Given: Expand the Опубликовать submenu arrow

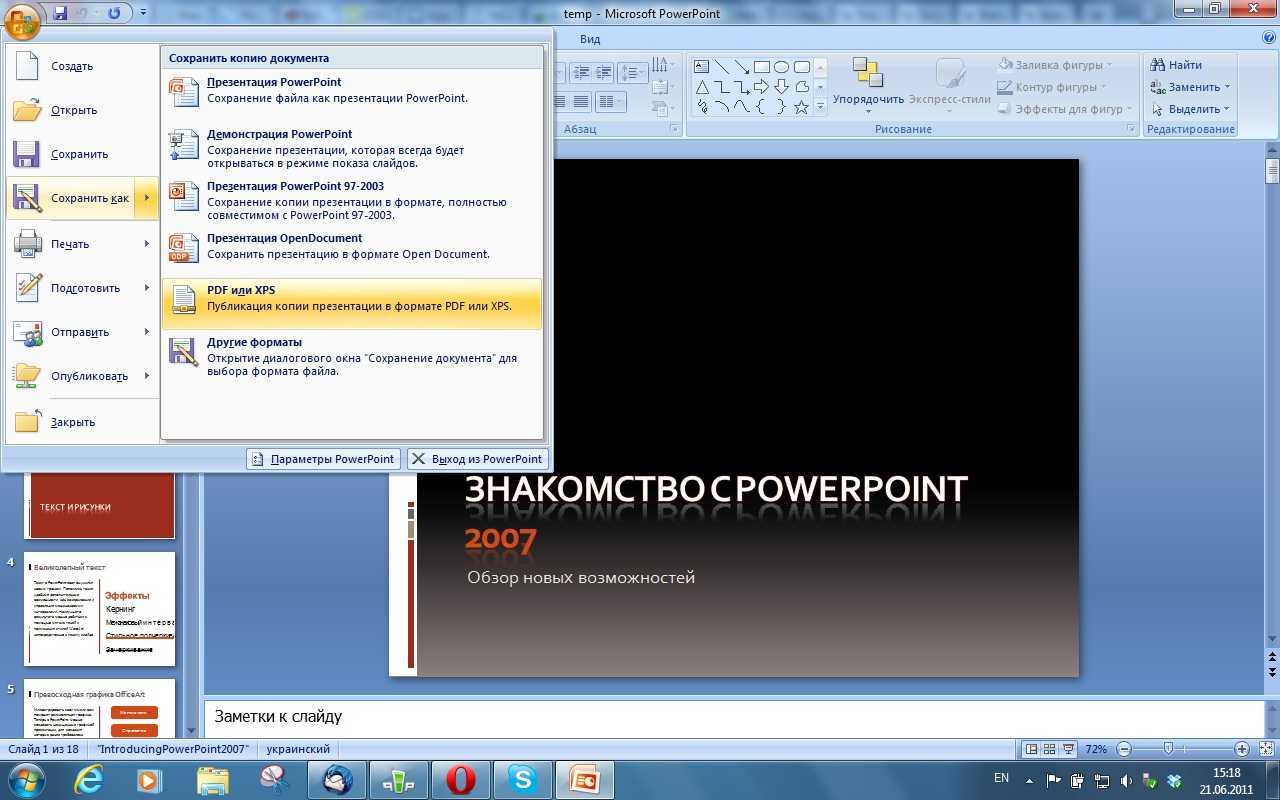Looking at the screenshot, I should click(147, 376).
